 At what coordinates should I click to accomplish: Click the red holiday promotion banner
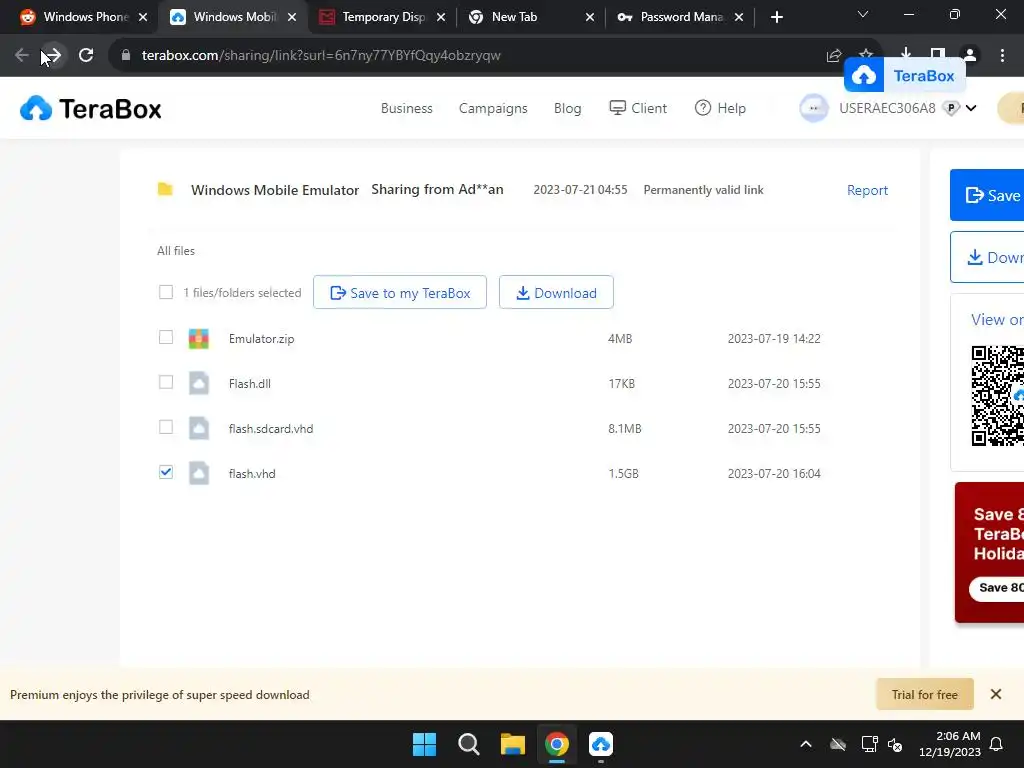click(x=989, y=552)
